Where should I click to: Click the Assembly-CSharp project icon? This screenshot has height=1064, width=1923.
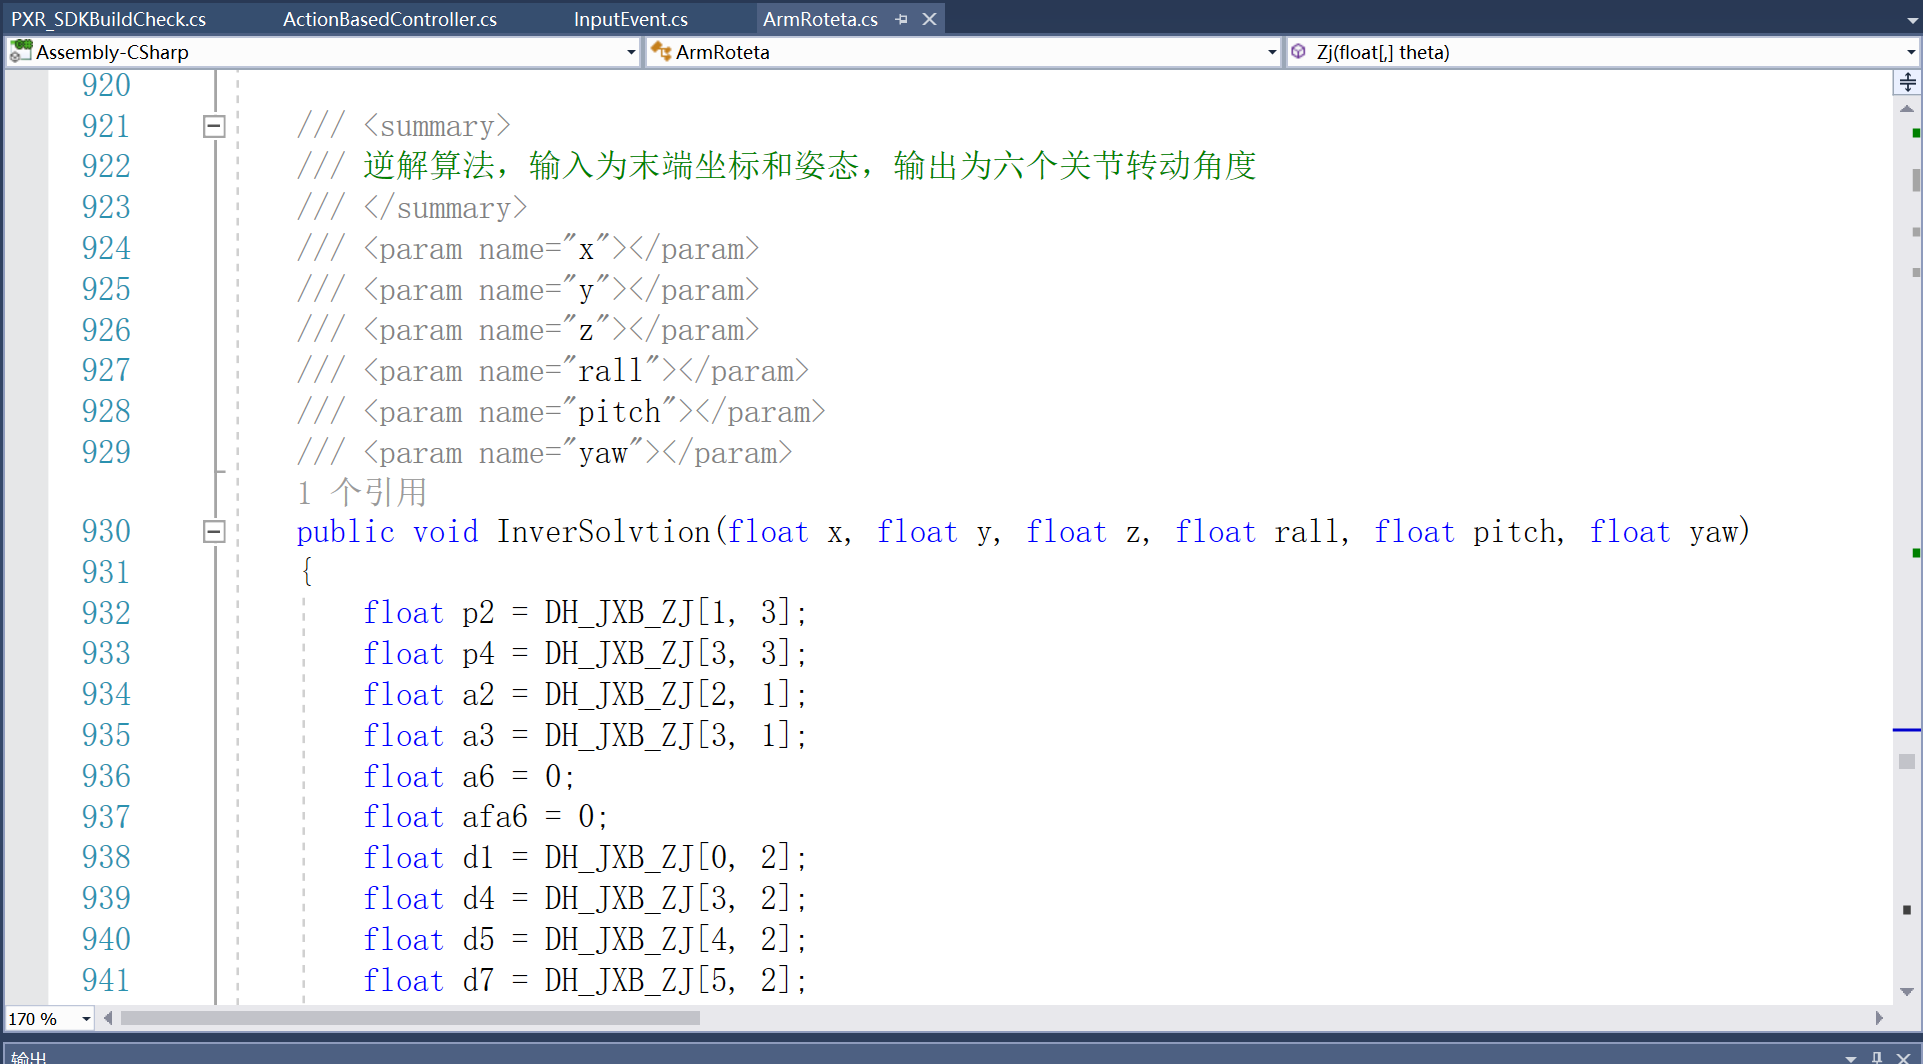pos(20,51)
